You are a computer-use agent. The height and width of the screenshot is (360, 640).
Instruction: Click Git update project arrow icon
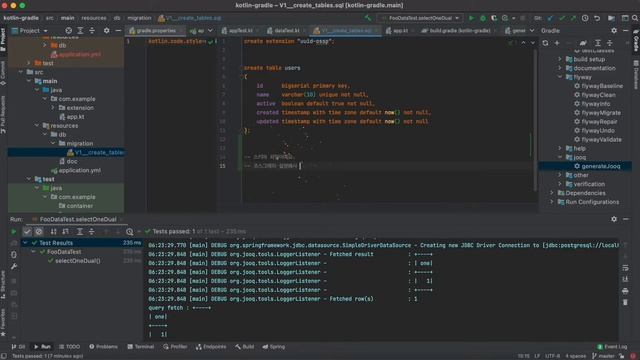point(551,18)
